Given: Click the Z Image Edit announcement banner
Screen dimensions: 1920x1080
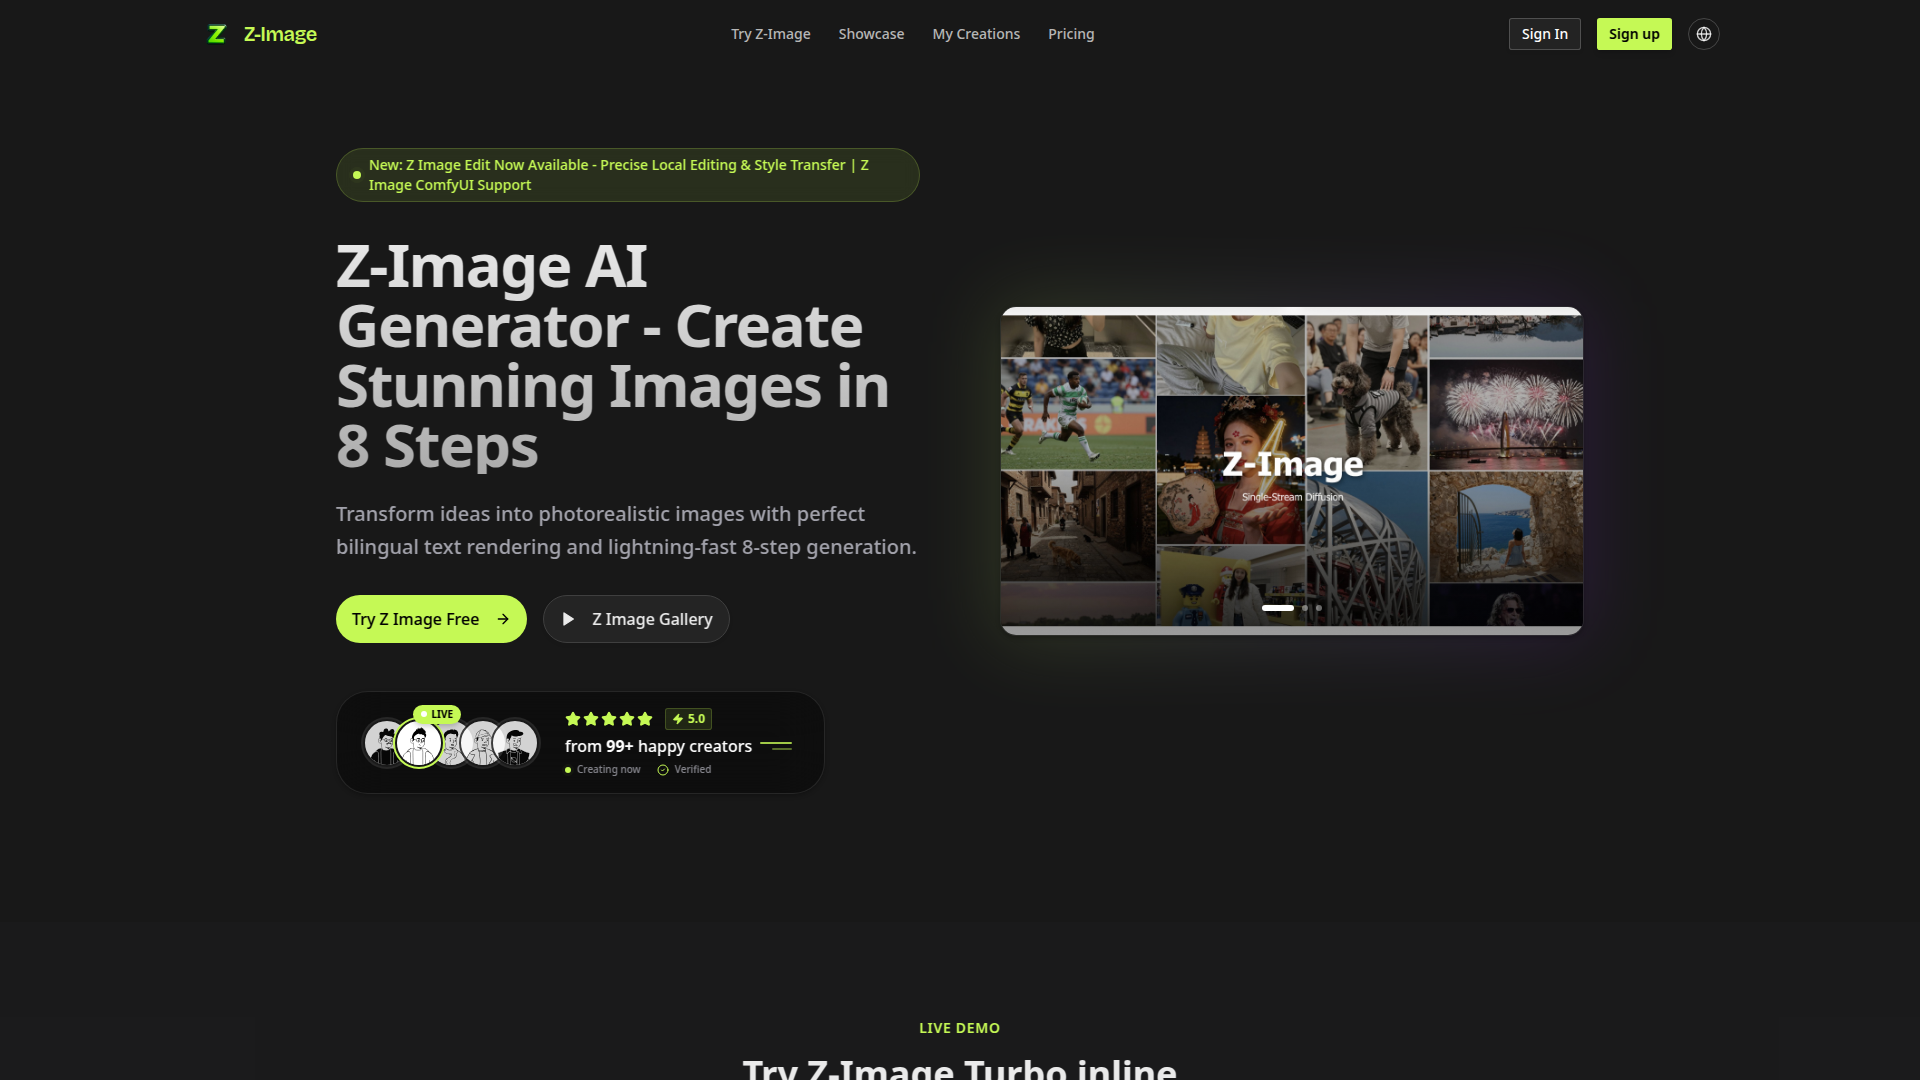Looking at the screenshot, I should coord(627,175).
